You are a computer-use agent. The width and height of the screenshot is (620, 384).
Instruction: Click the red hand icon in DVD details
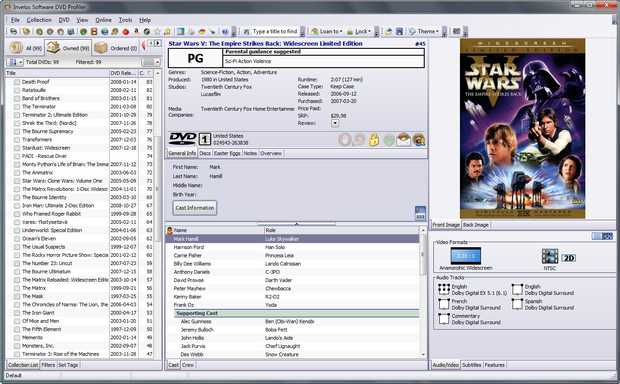click(x=345, y=140)
